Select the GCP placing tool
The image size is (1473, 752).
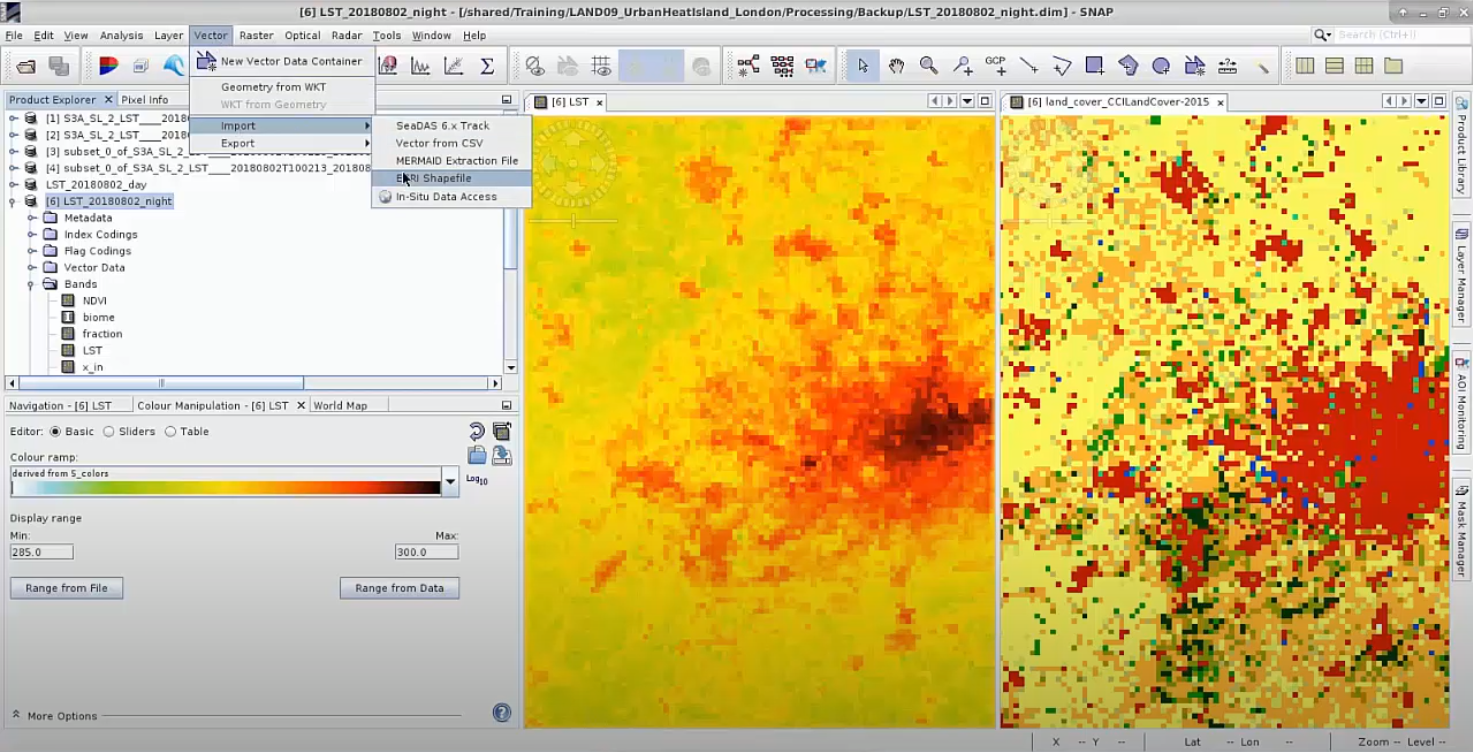coord(995,66)
